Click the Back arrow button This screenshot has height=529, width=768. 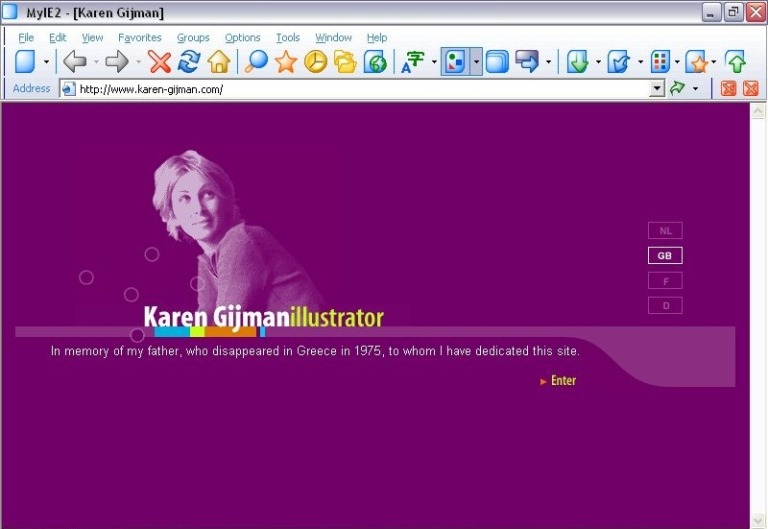[x=75, y=62]
